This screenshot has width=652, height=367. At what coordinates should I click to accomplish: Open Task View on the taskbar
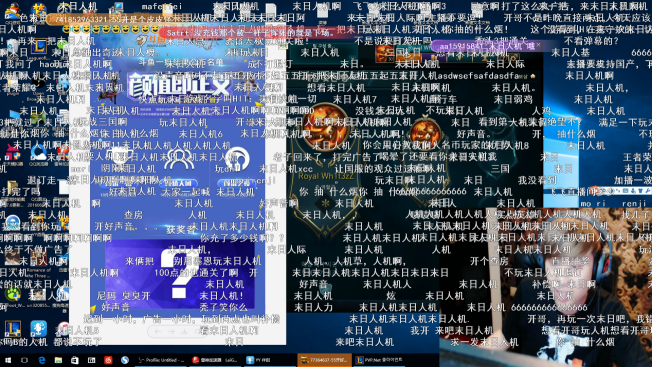pyautogui.click(x=25, y=360)
